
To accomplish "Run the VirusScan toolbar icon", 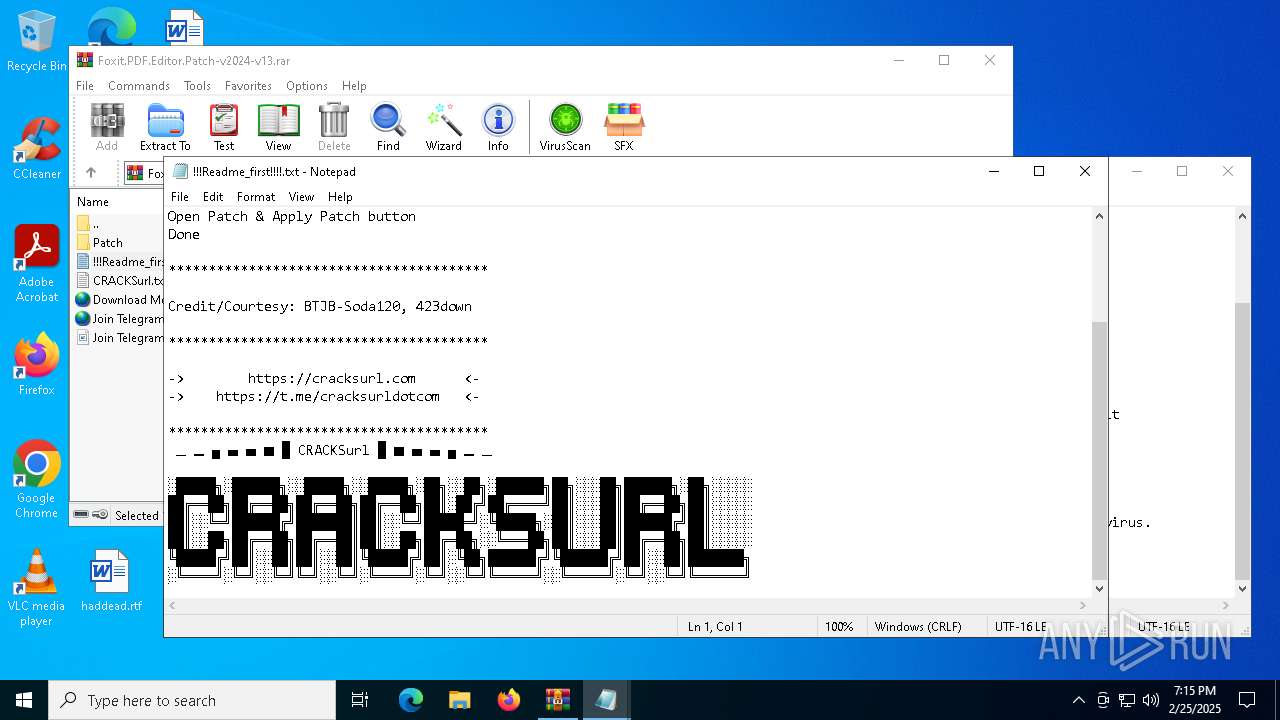I will [x=565, y=127].
